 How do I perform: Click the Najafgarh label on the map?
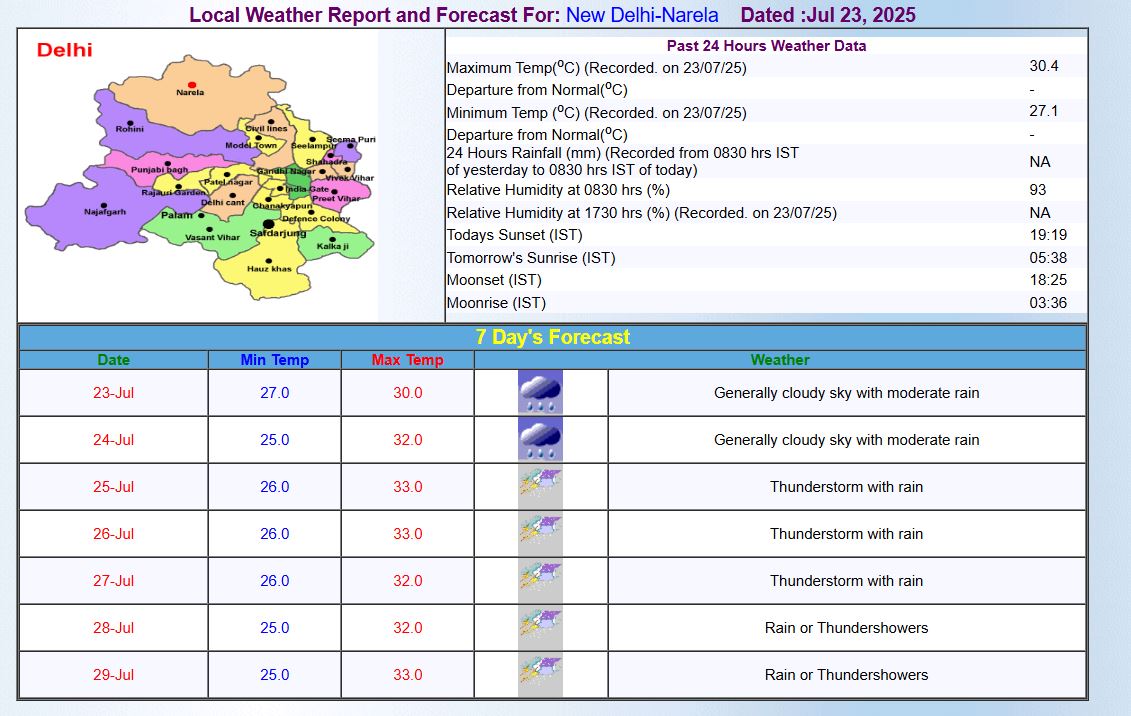point(105,212)
